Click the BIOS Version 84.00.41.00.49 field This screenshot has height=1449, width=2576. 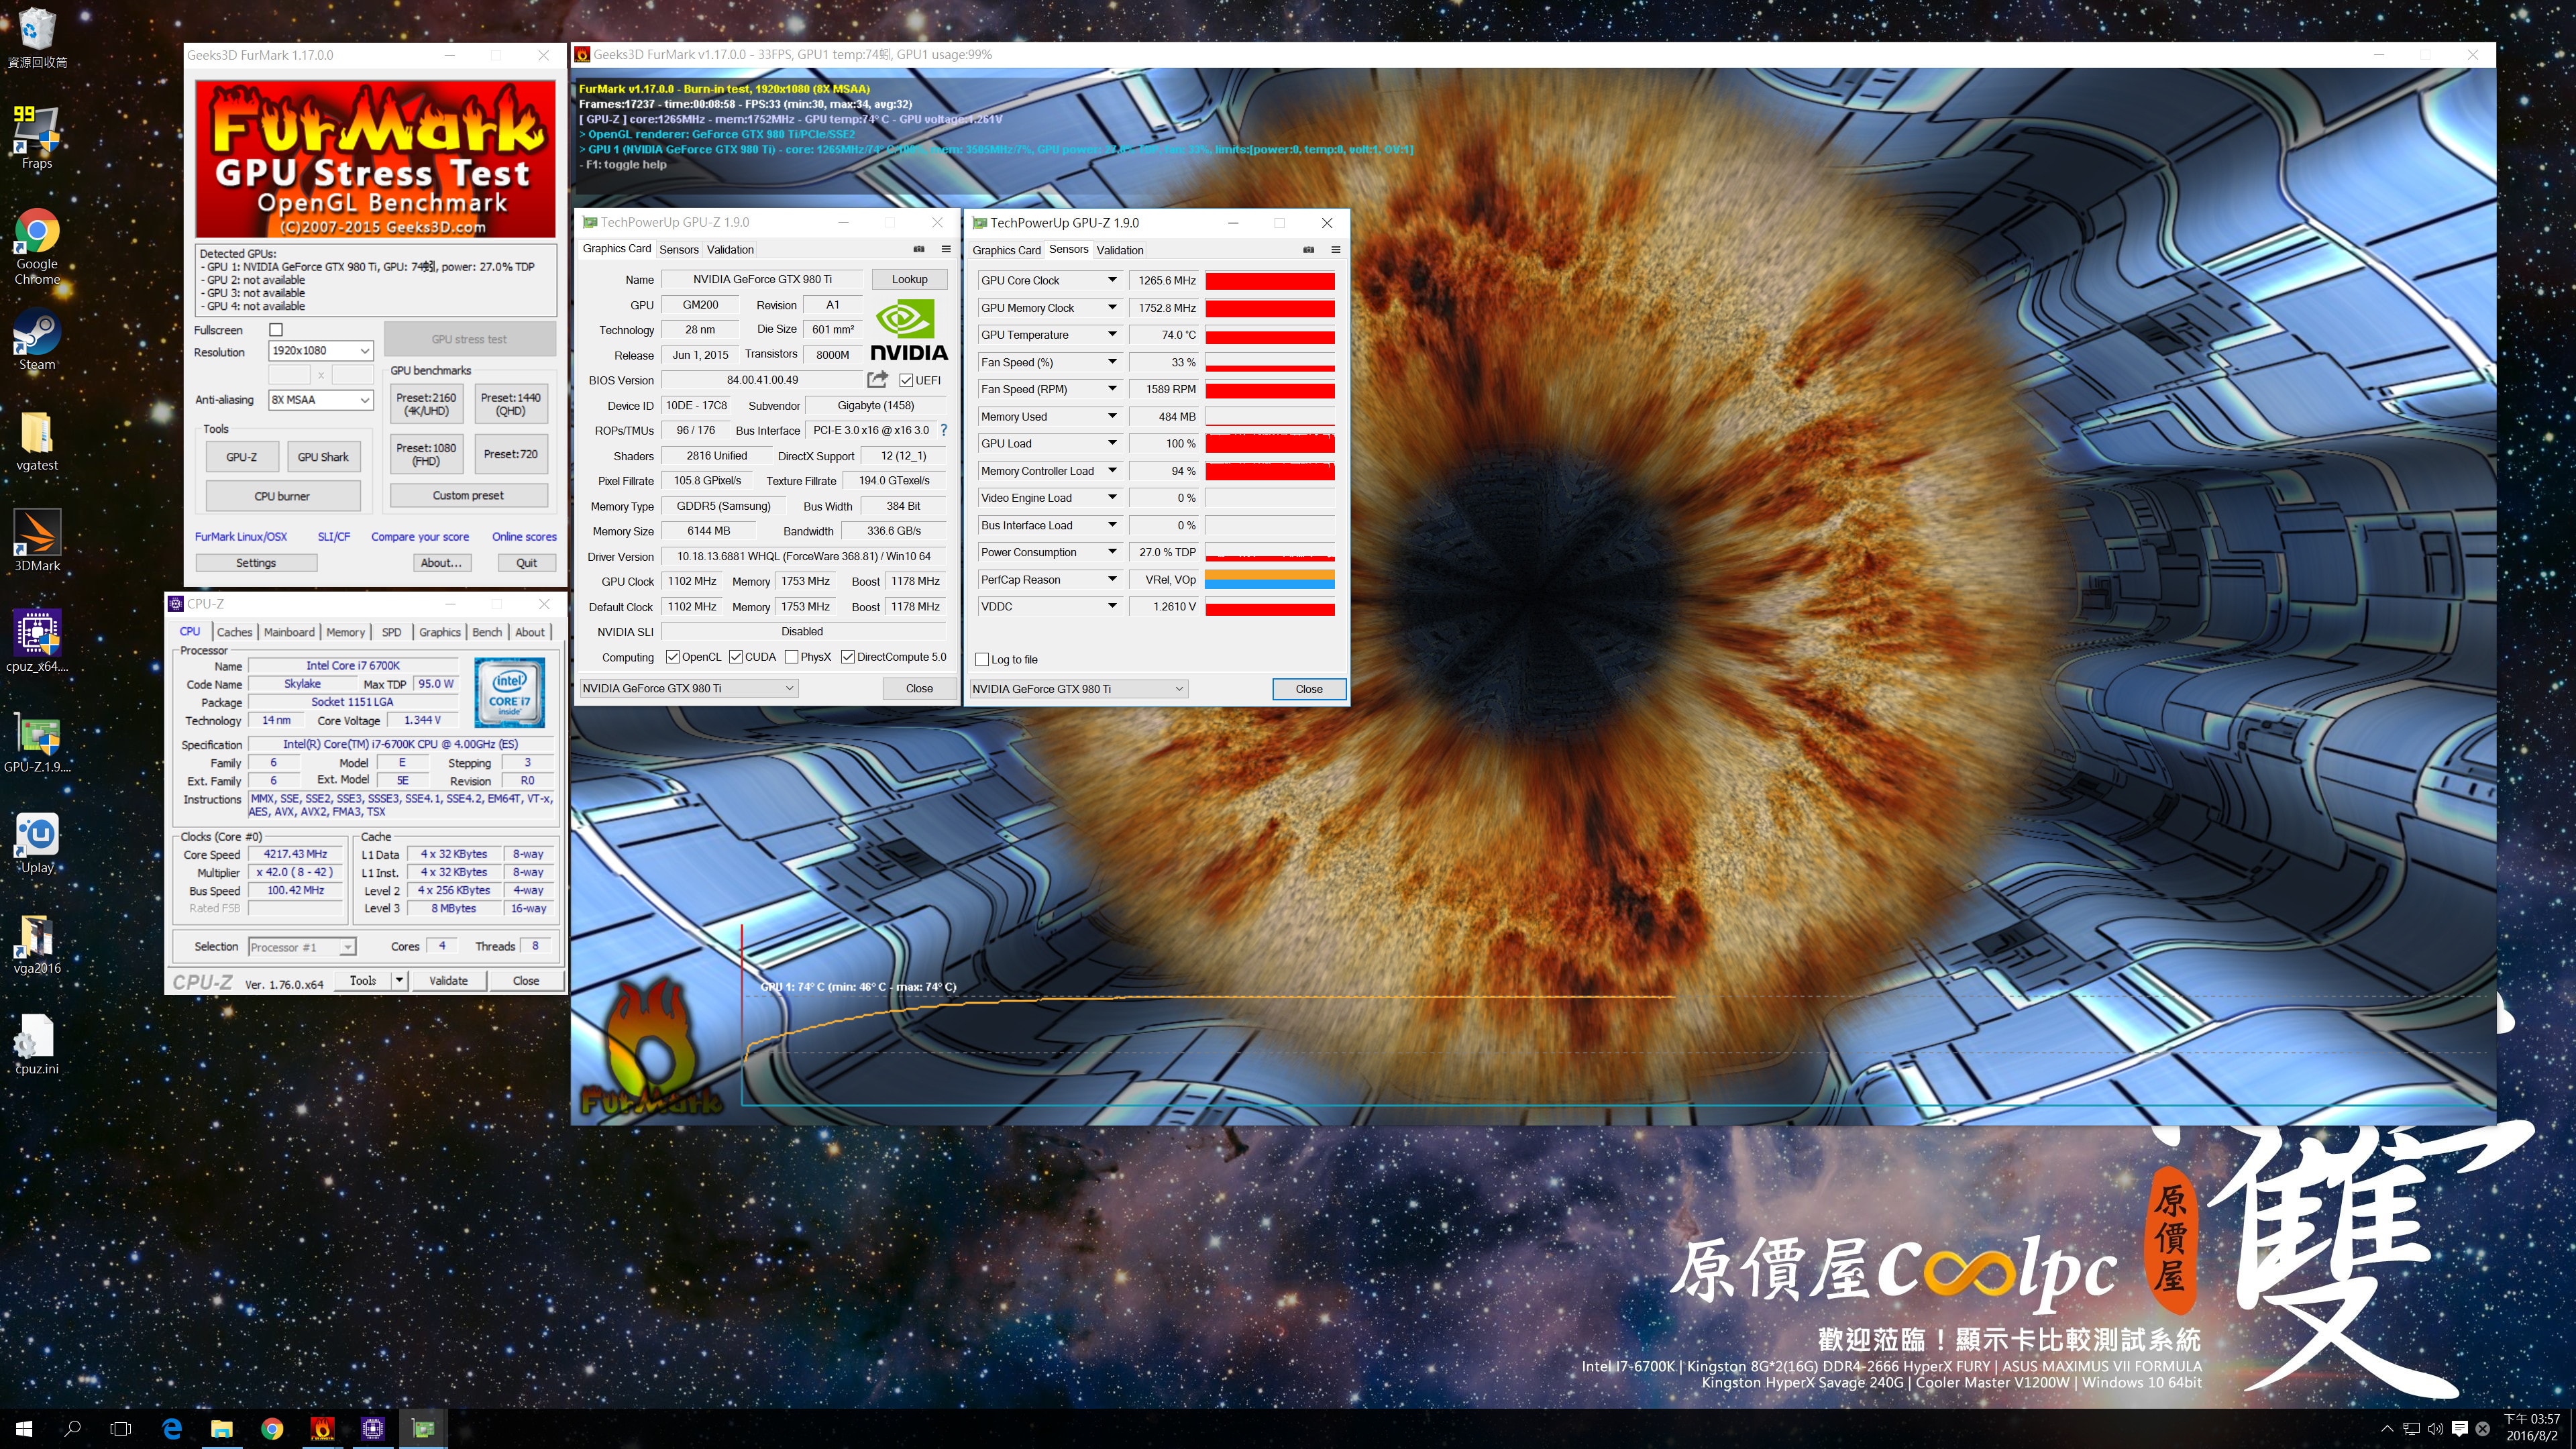coord(762,380)
